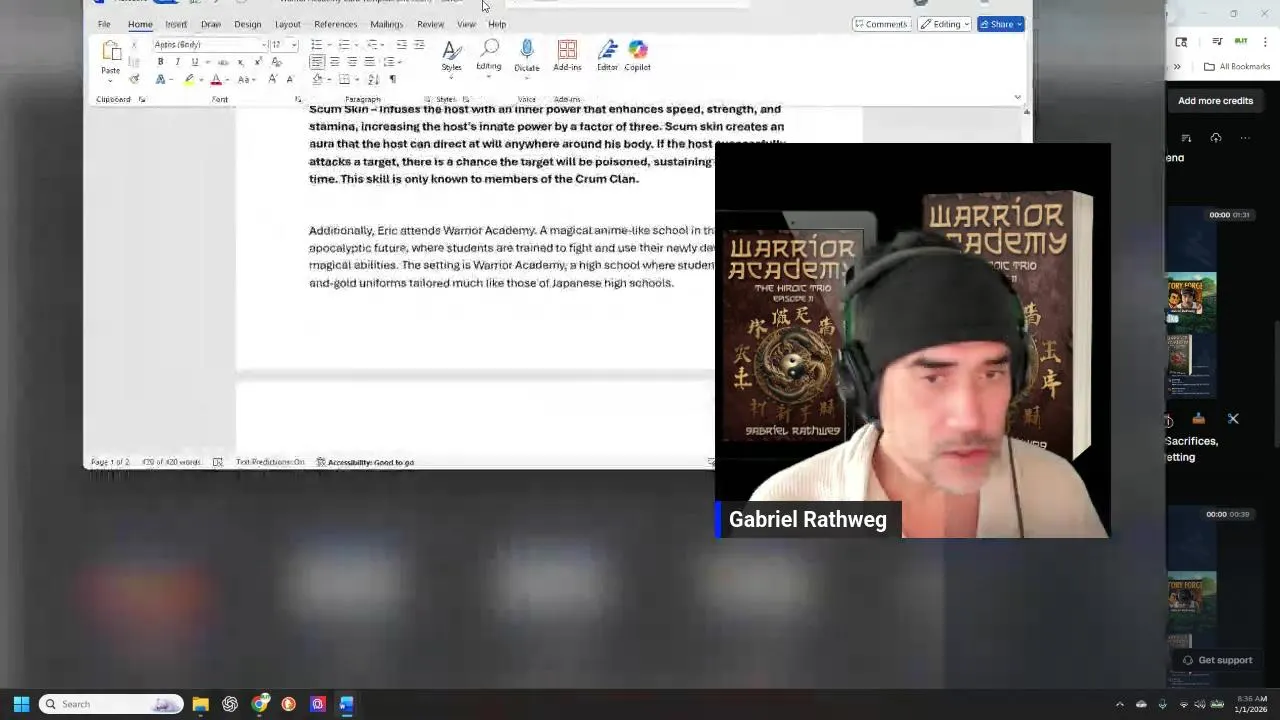Screen dimensions: 1280x720
Task: Apply red font color
Action: pos(216,79)
